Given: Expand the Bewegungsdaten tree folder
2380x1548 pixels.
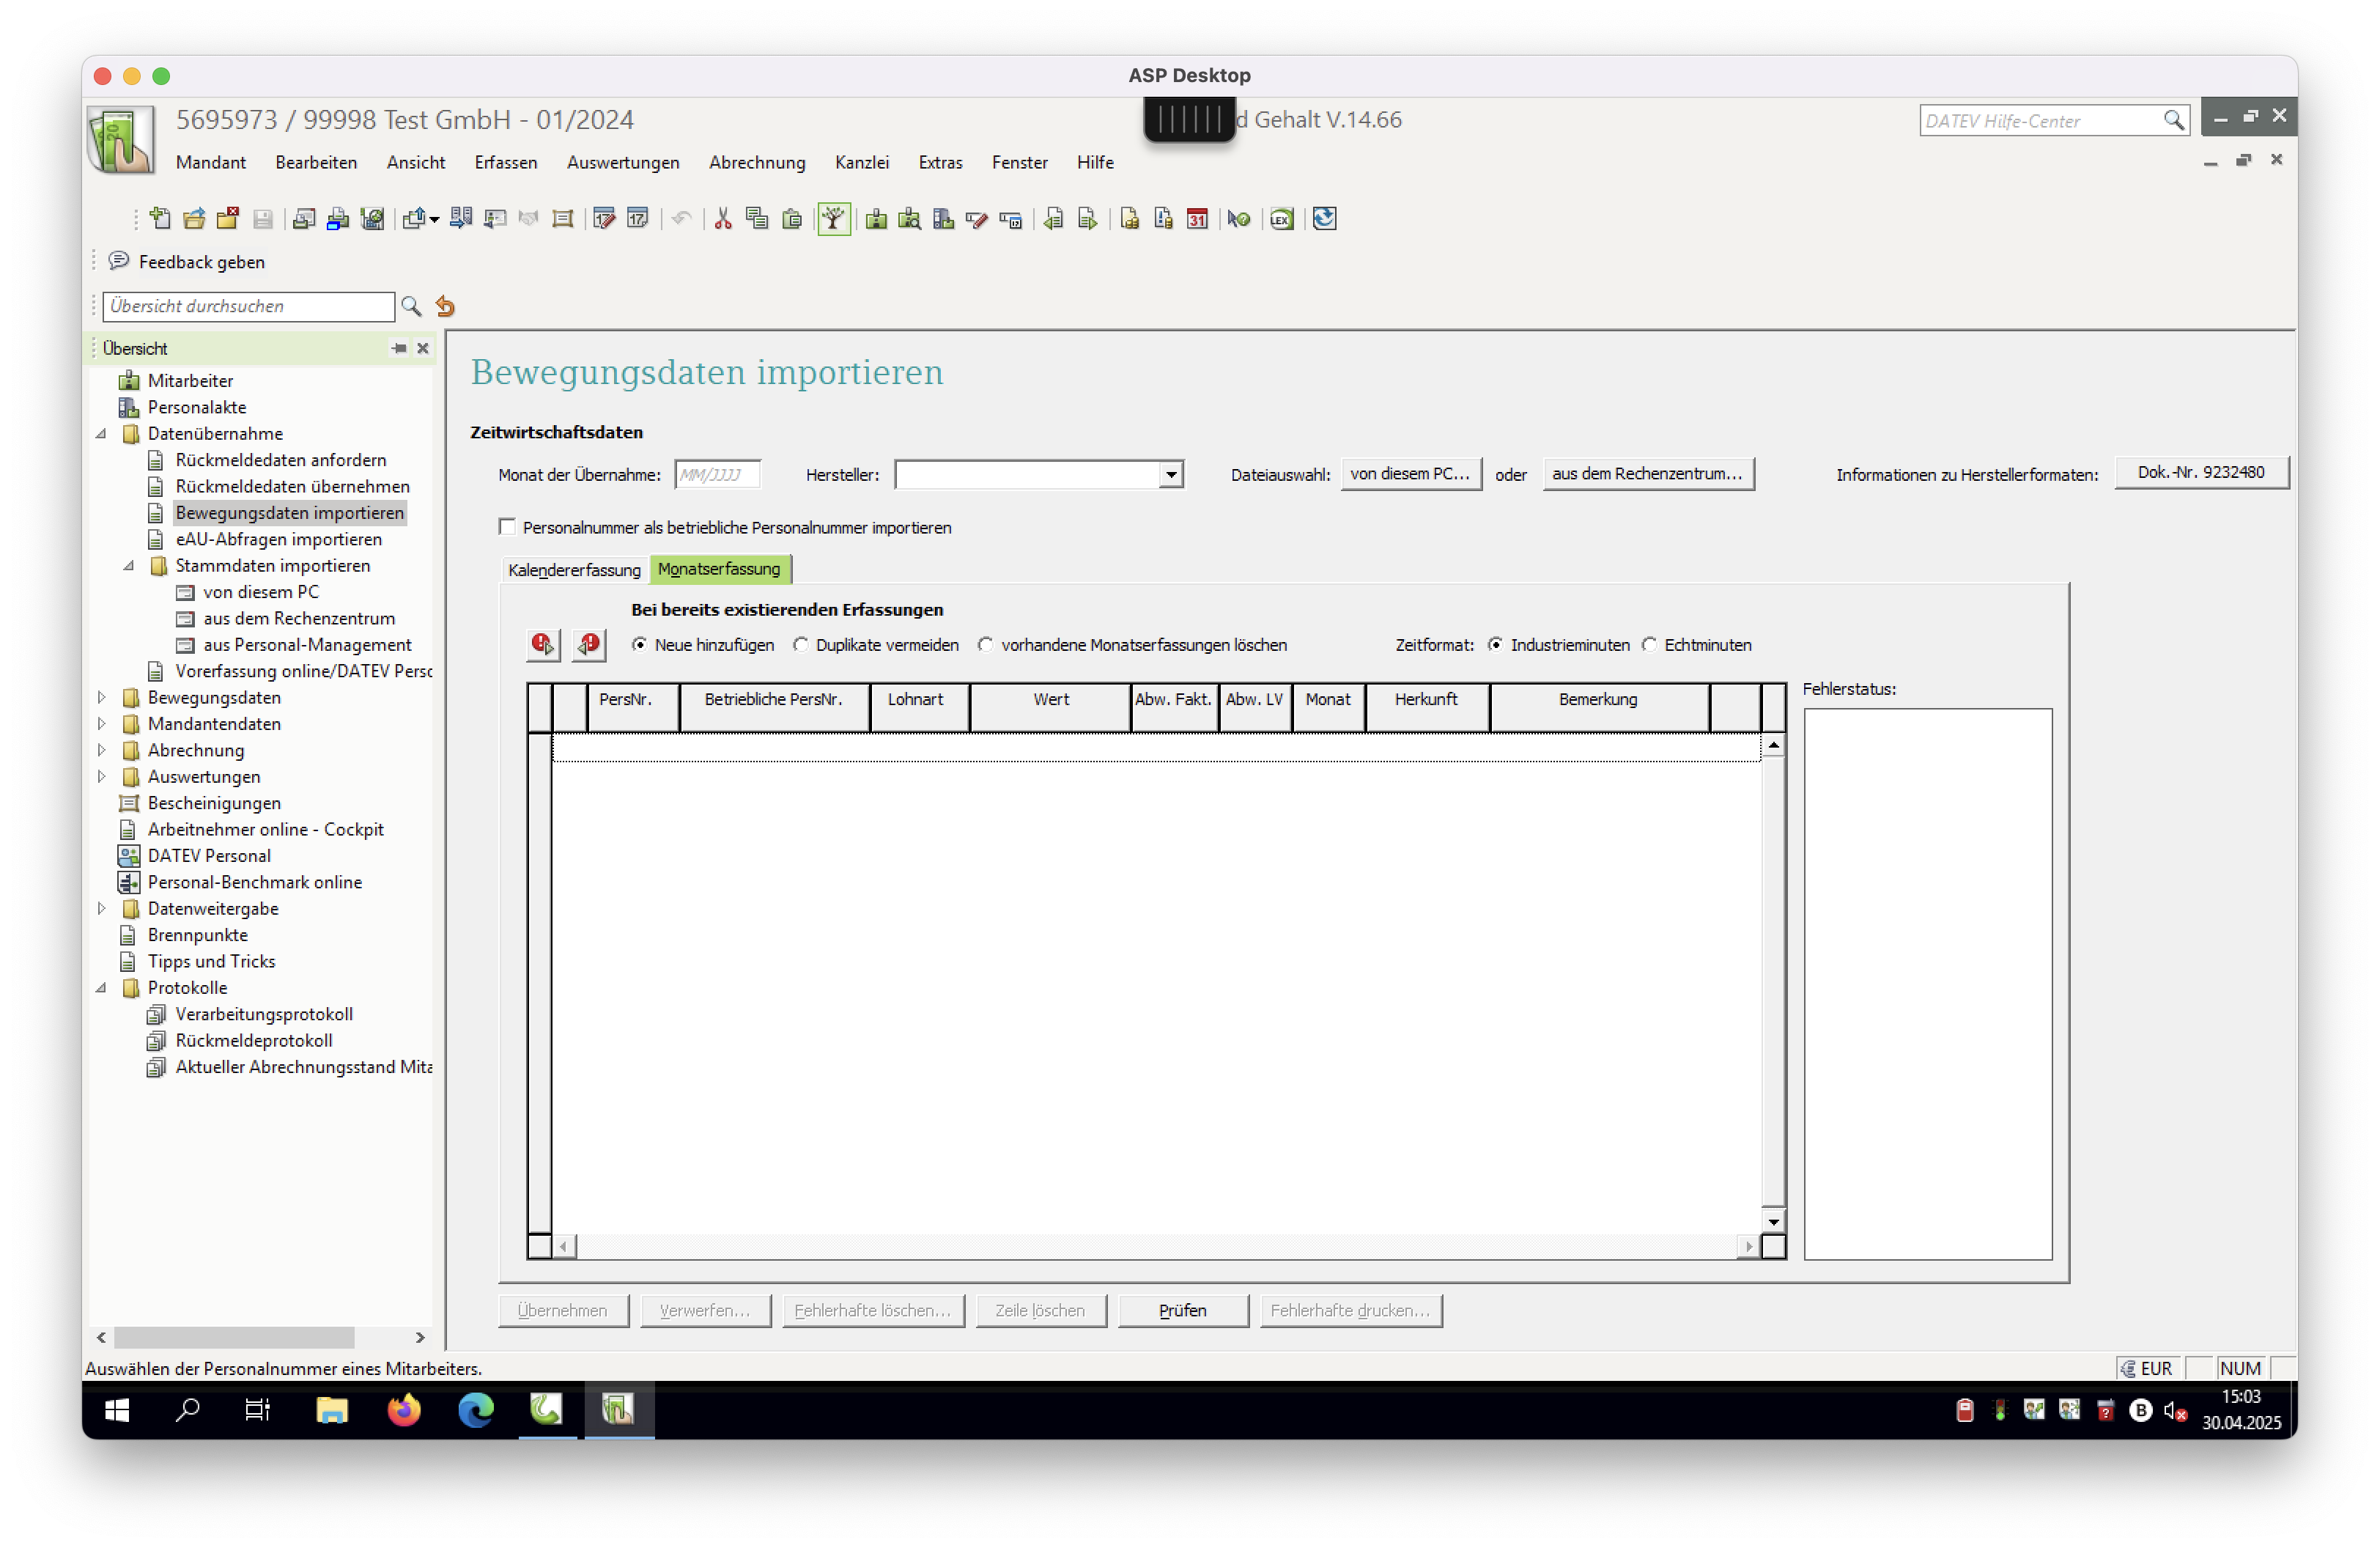Looking at the screenshot, I should 102,697.
